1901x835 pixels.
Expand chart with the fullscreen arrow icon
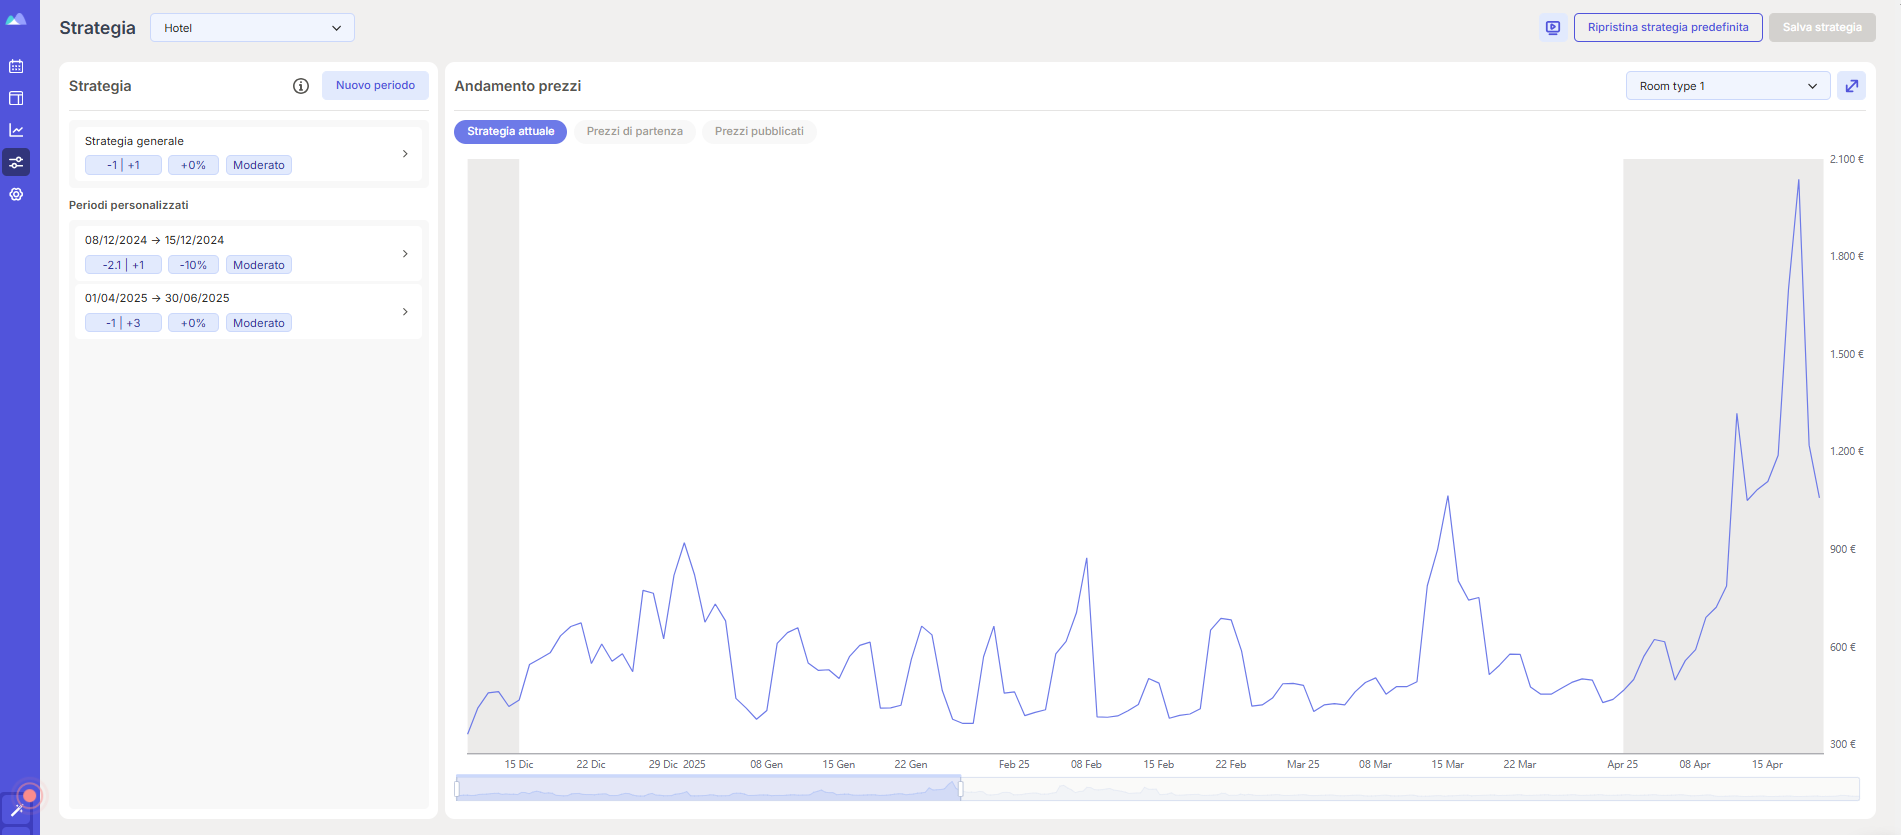click(x=1852, y=86)
